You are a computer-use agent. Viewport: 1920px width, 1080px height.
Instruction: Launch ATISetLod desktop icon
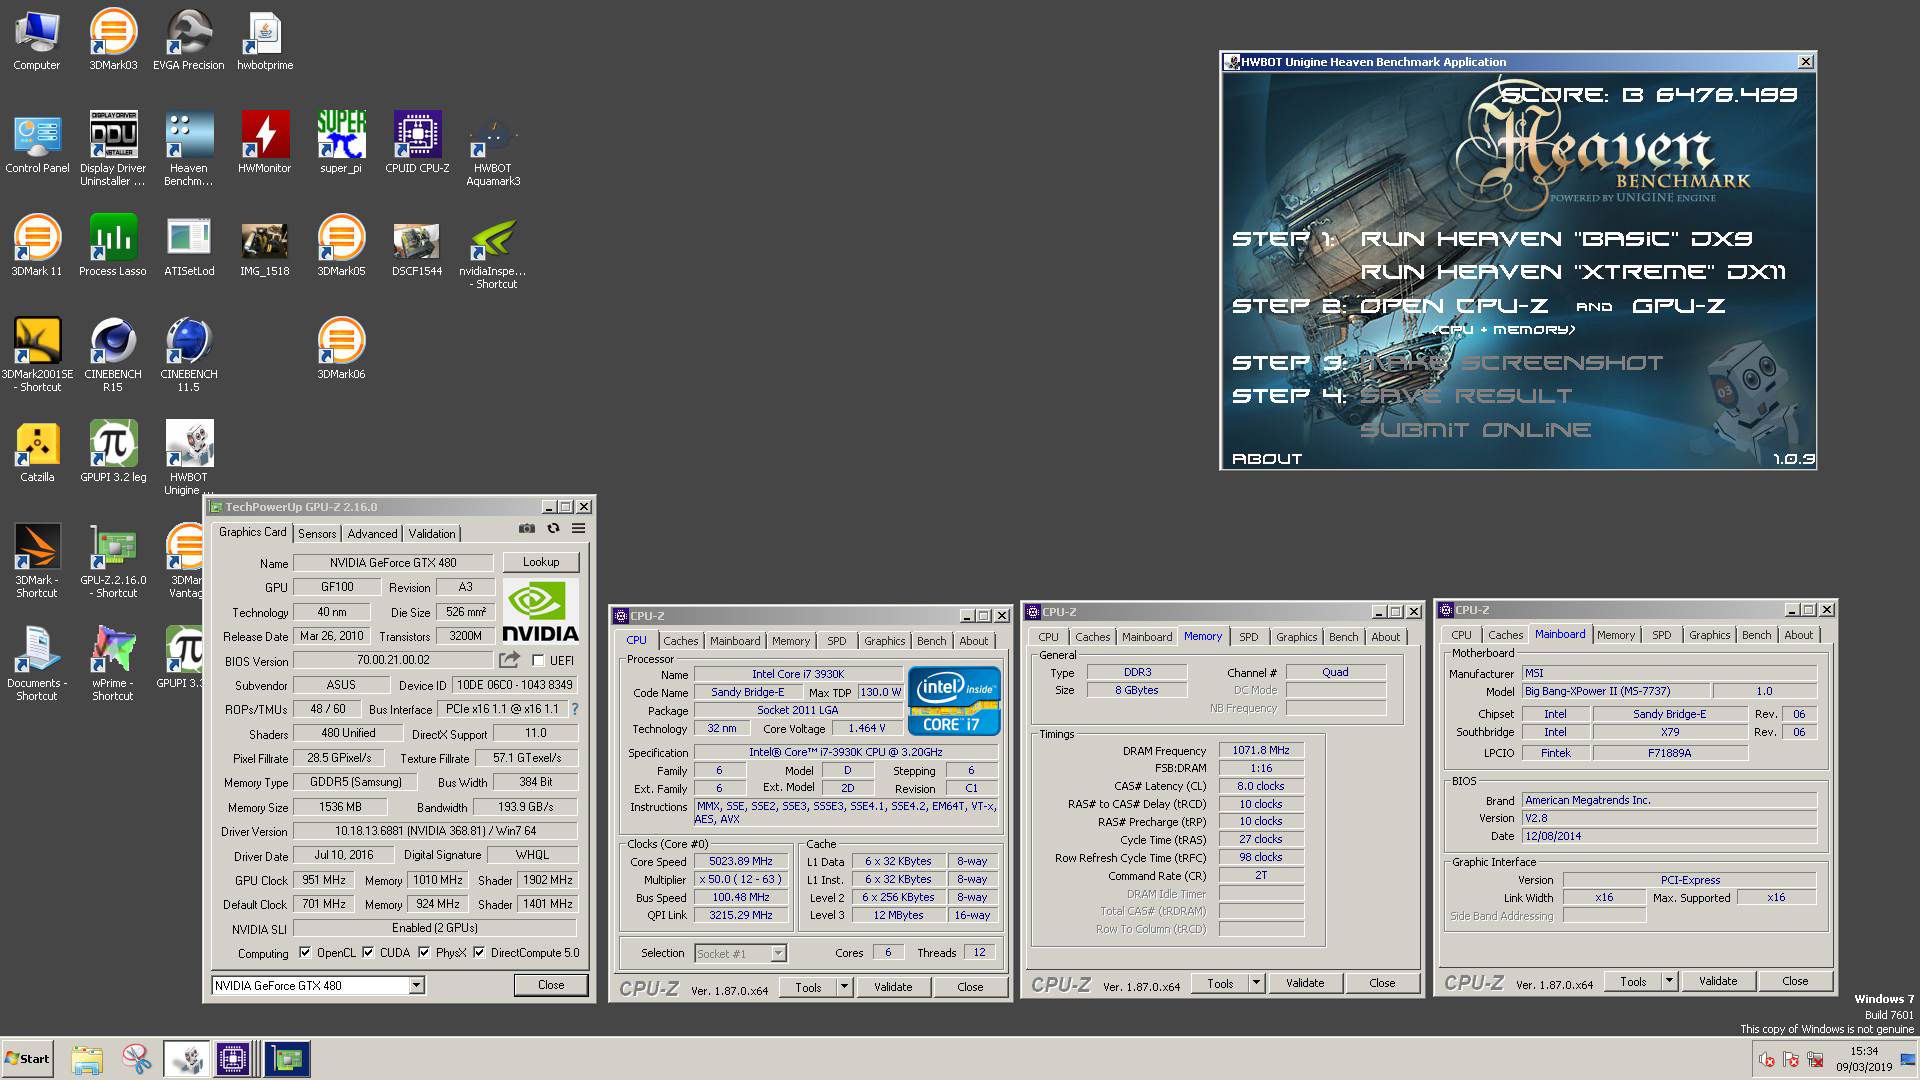[x=189, y=246]
